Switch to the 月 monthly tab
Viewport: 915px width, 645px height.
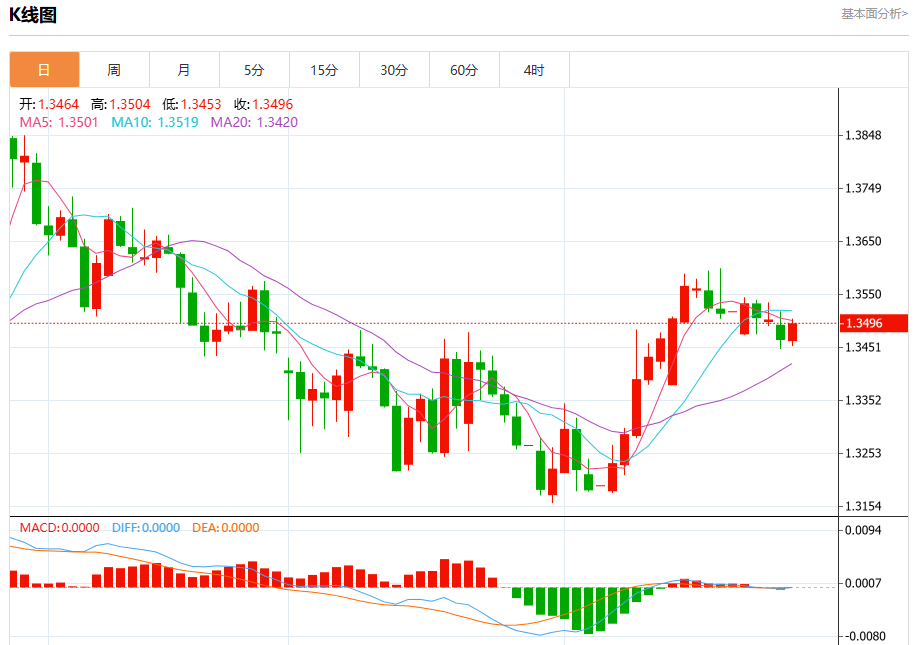184,70
